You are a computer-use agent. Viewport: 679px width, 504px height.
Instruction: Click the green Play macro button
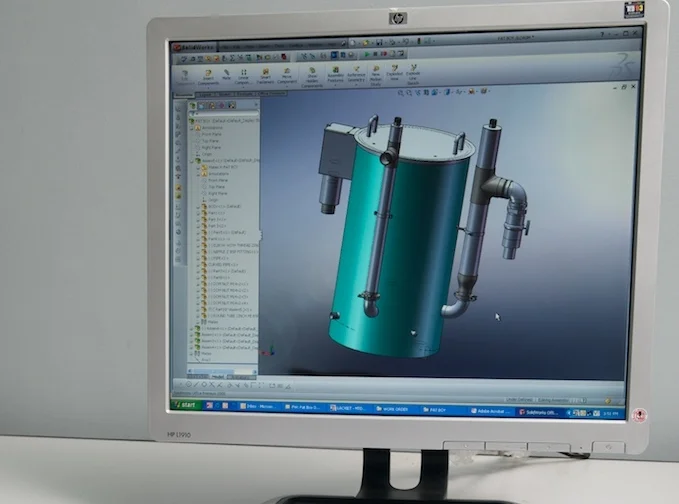coord(367,54)
